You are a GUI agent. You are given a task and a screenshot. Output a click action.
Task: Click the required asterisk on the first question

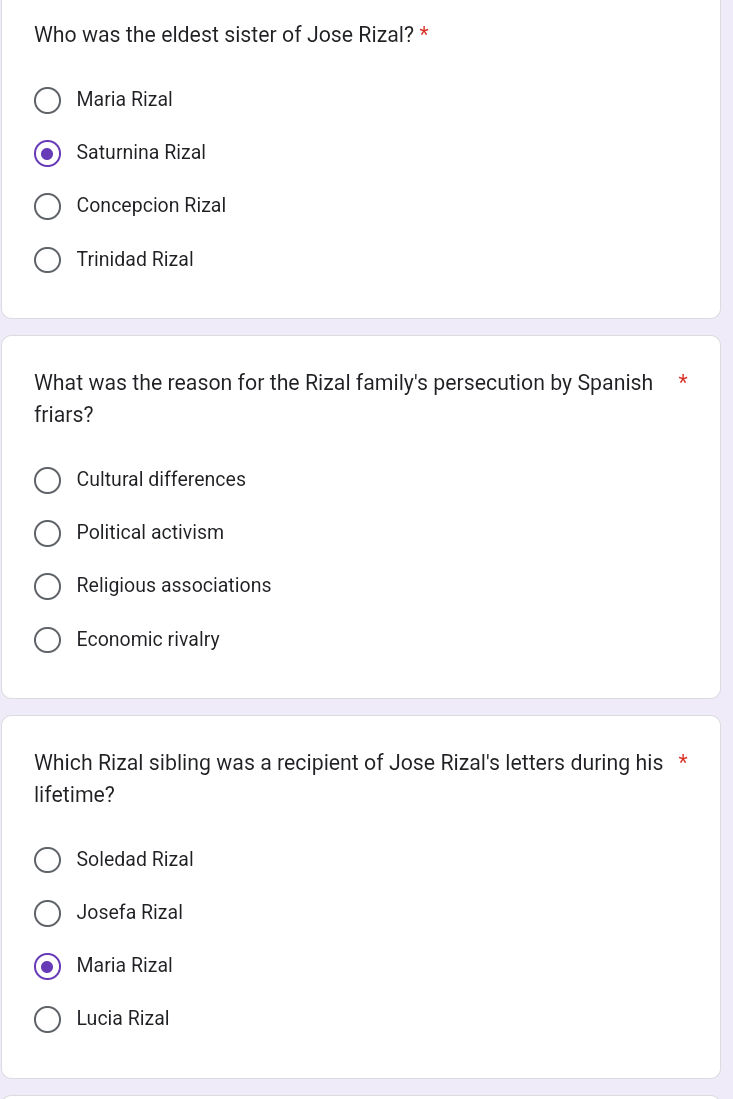pos(423,33)
